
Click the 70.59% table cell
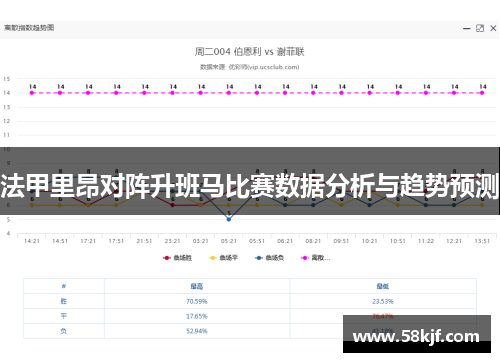197,301
